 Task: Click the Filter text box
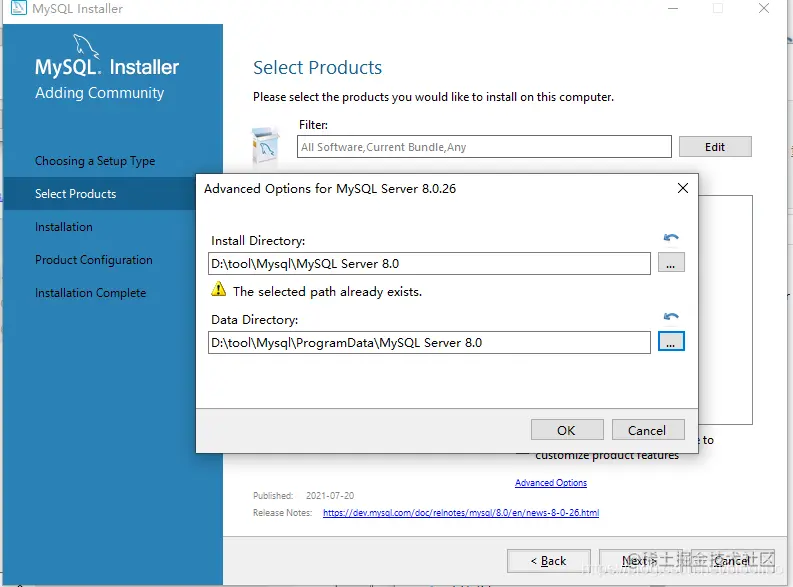coord(484,147)
